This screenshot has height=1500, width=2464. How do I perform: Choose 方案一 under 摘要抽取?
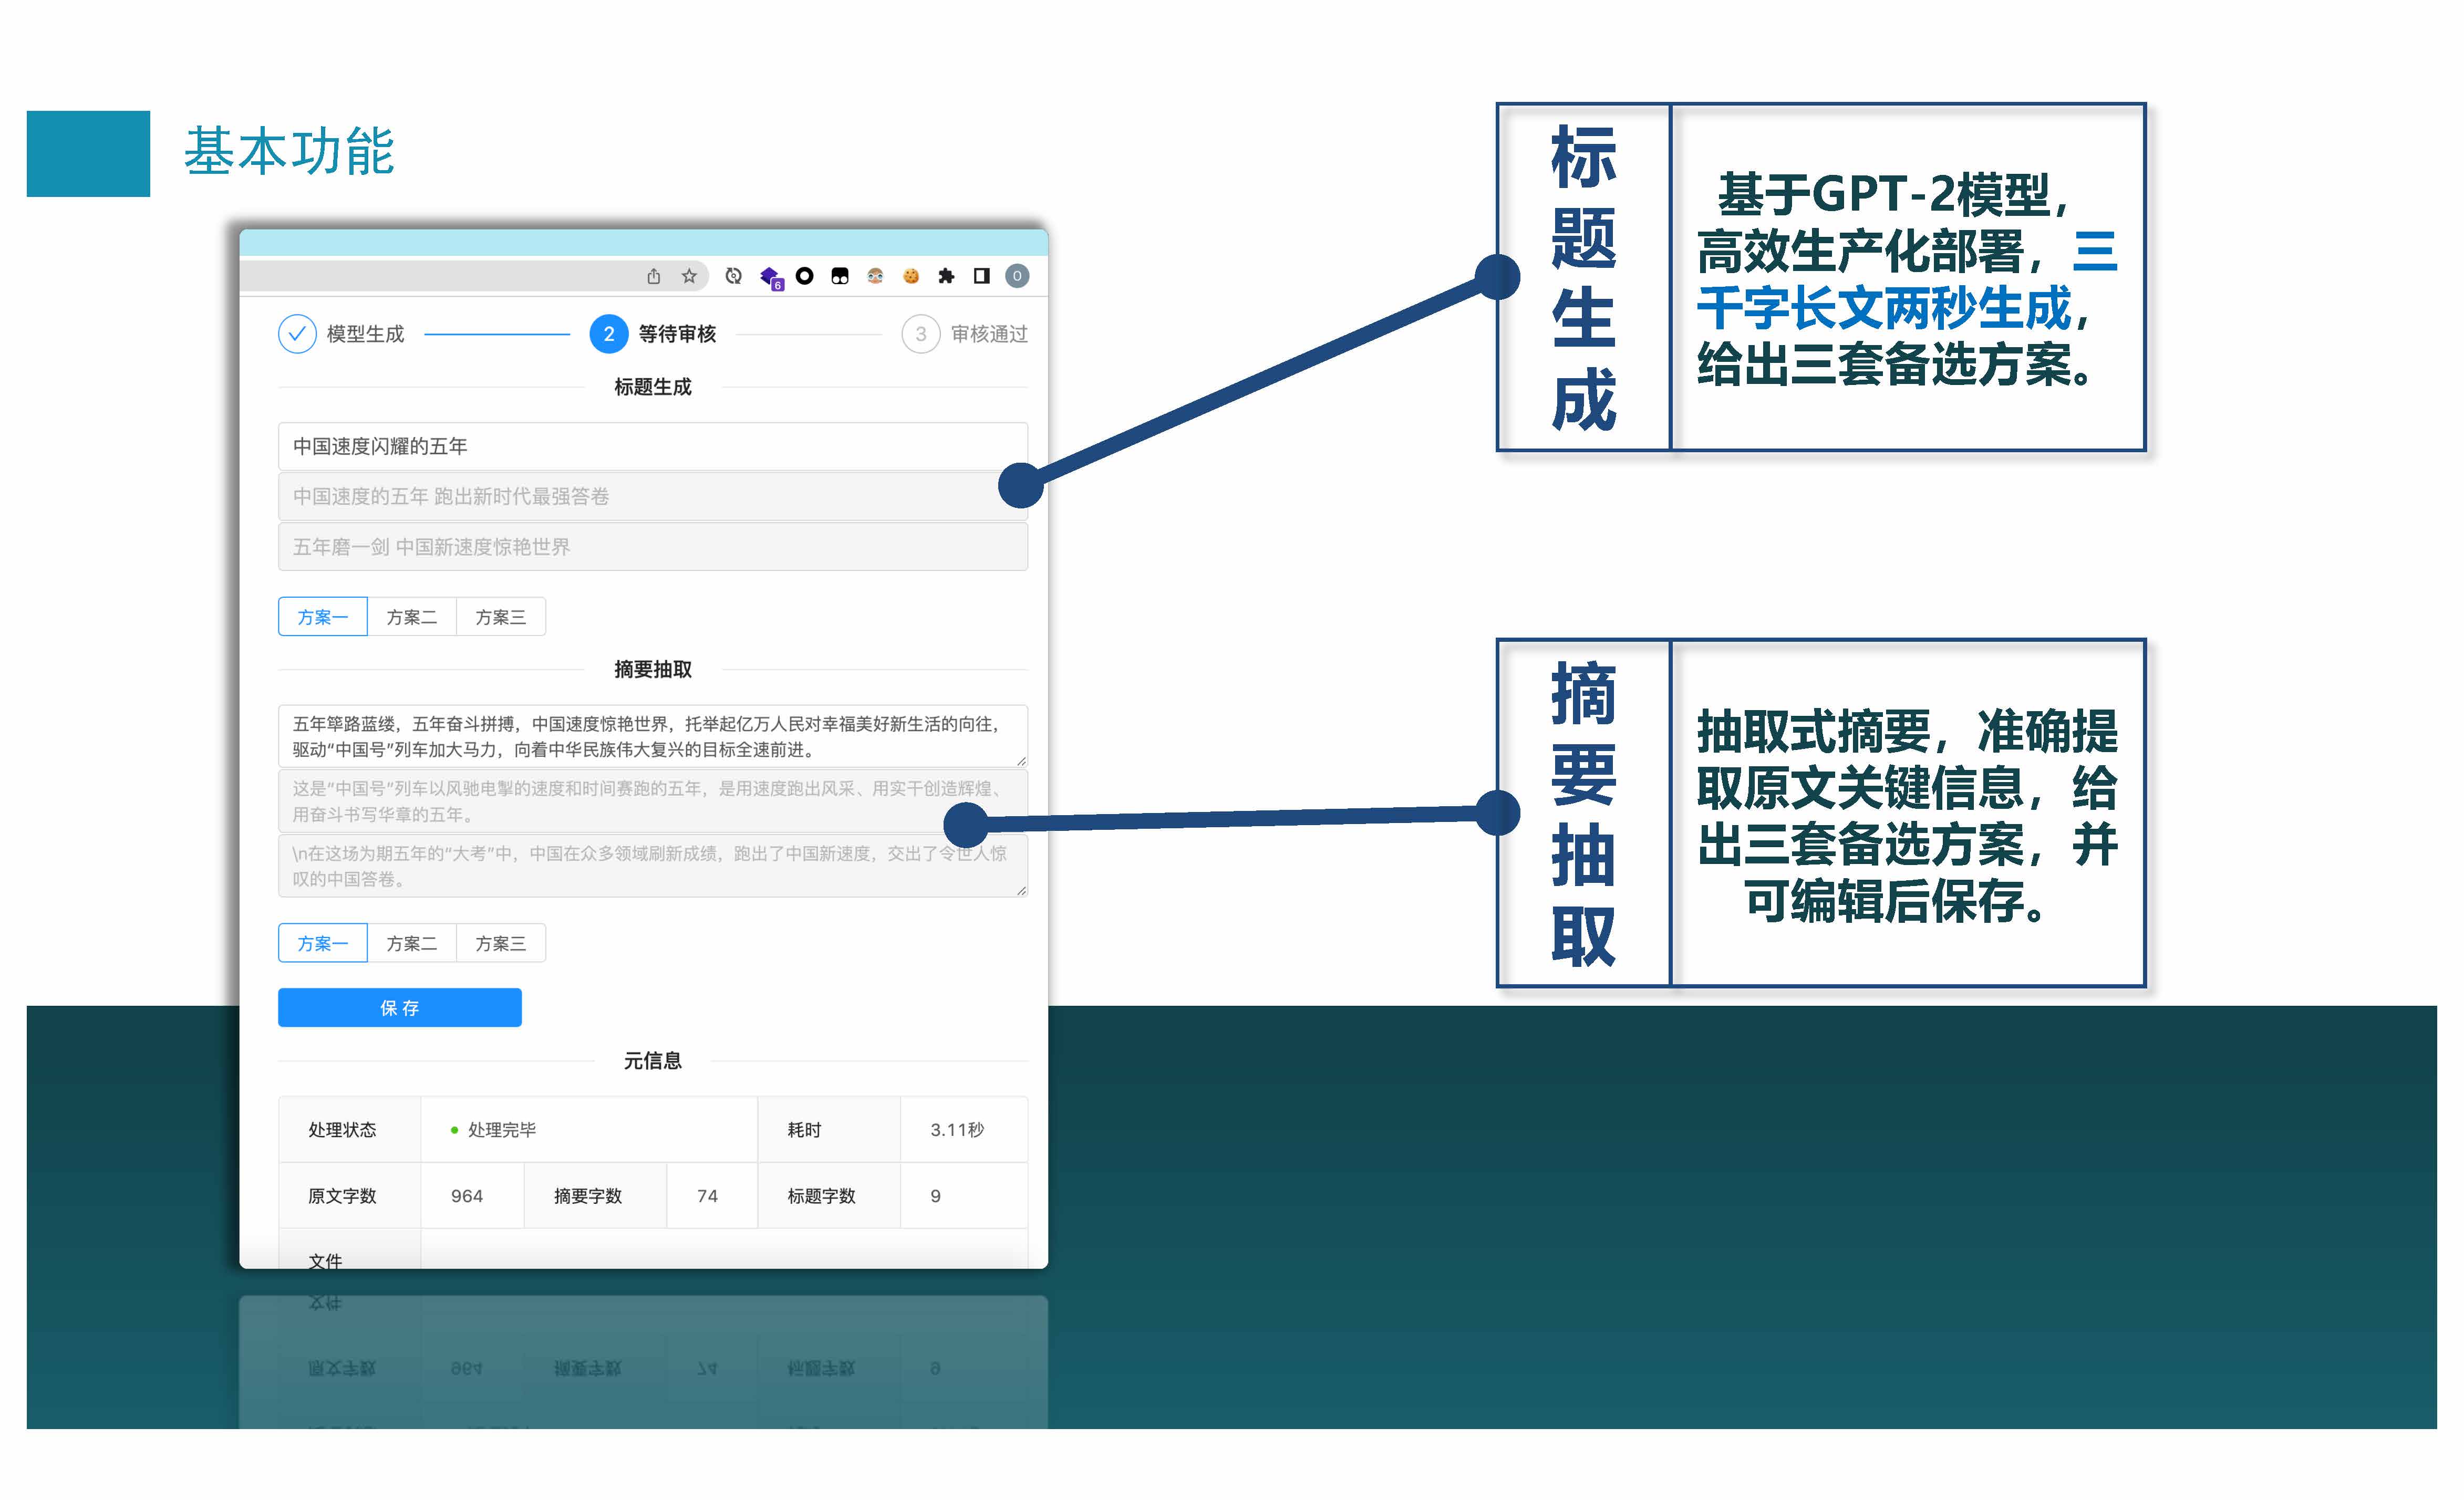(323, 943)
